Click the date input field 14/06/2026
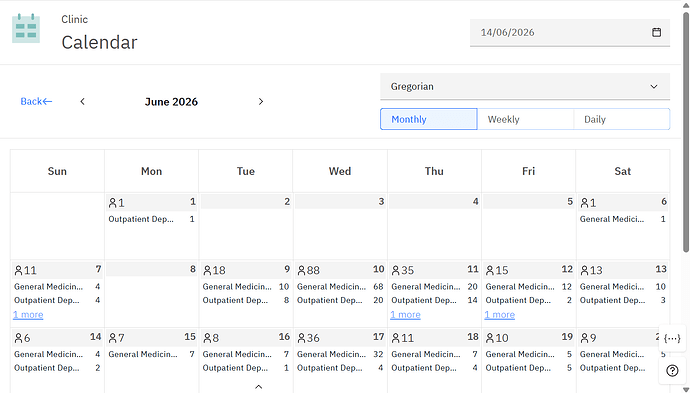This screenshot has width=690, height=393. tap(570, 33)
